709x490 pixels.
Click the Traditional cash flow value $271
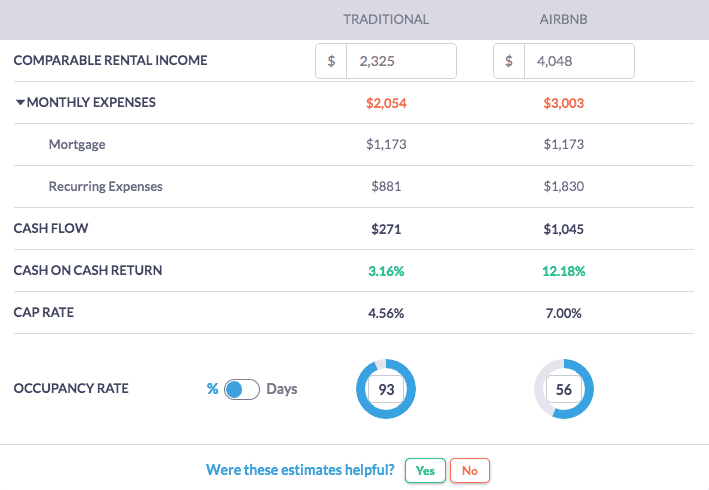pyautogui.click(x=386, y=228)
